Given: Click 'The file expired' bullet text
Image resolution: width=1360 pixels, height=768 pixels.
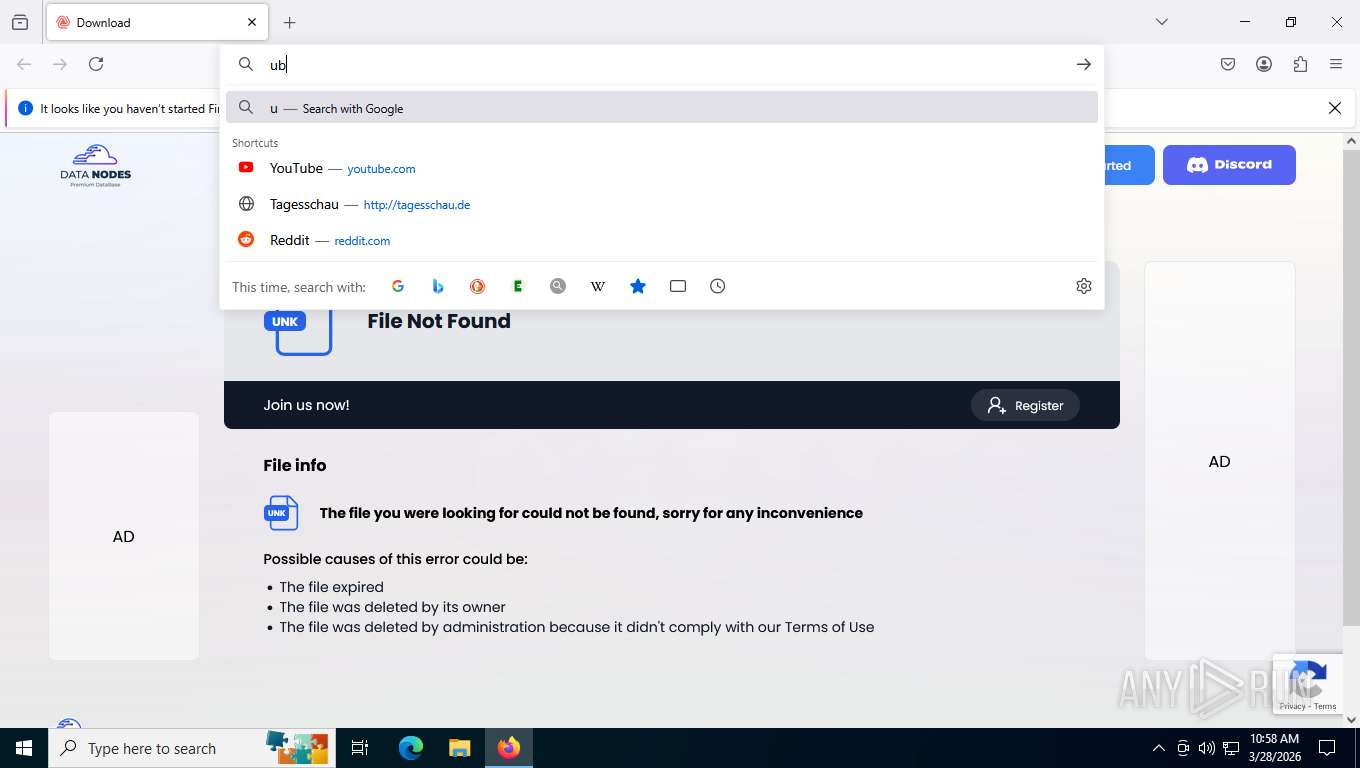Looking at the screenshot, I should coord(331,587).
